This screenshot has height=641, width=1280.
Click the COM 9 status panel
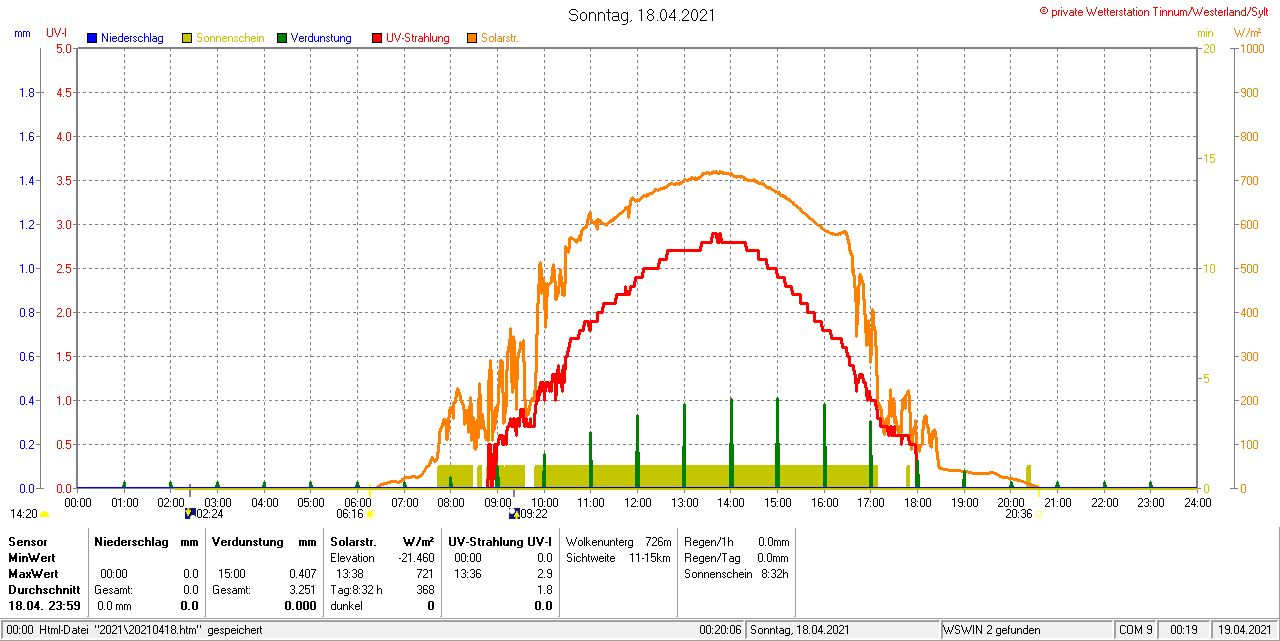(1136, 630)
